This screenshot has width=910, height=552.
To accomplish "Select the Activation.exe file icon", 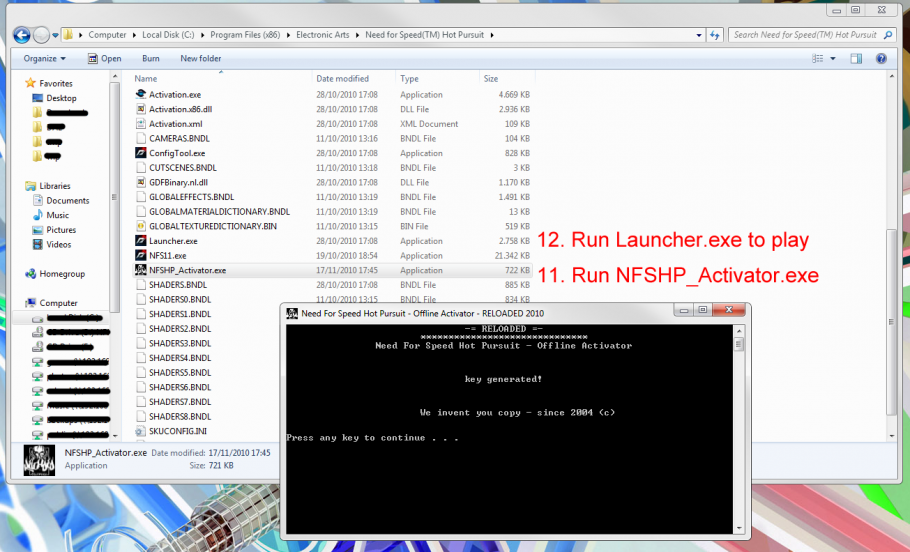I will (x=140, y=94).
